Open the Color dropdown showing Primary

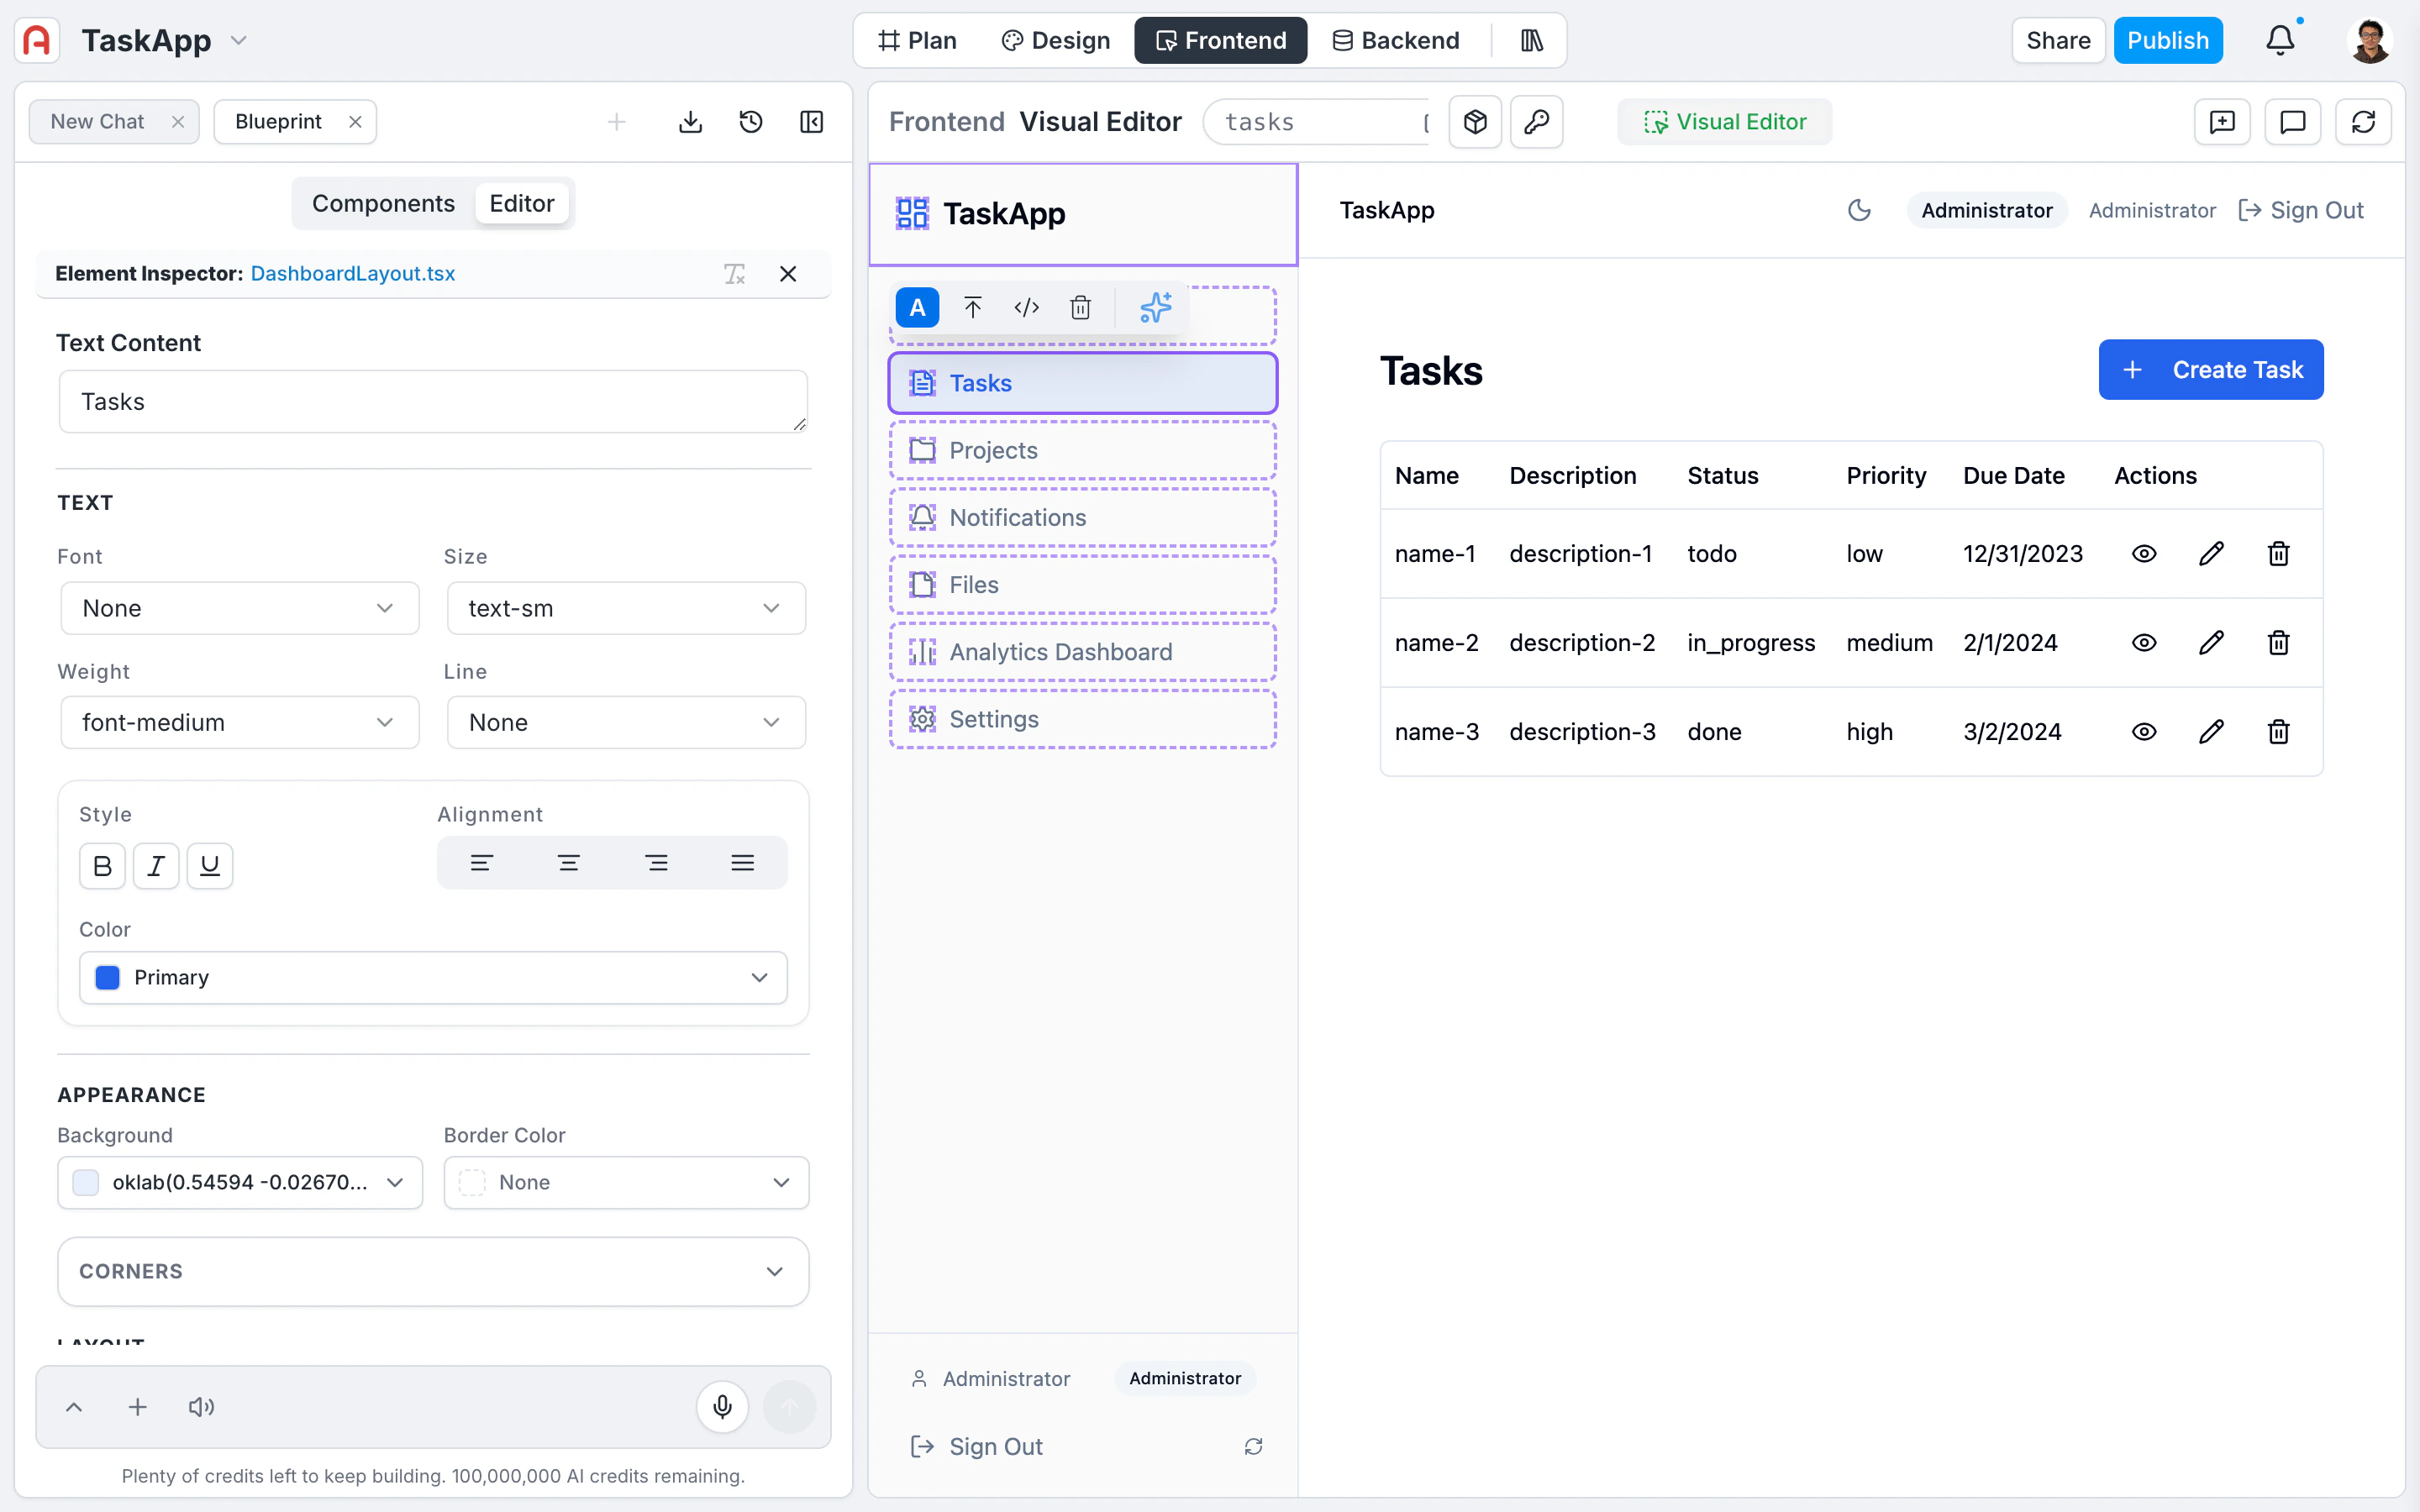pos(433,977)
